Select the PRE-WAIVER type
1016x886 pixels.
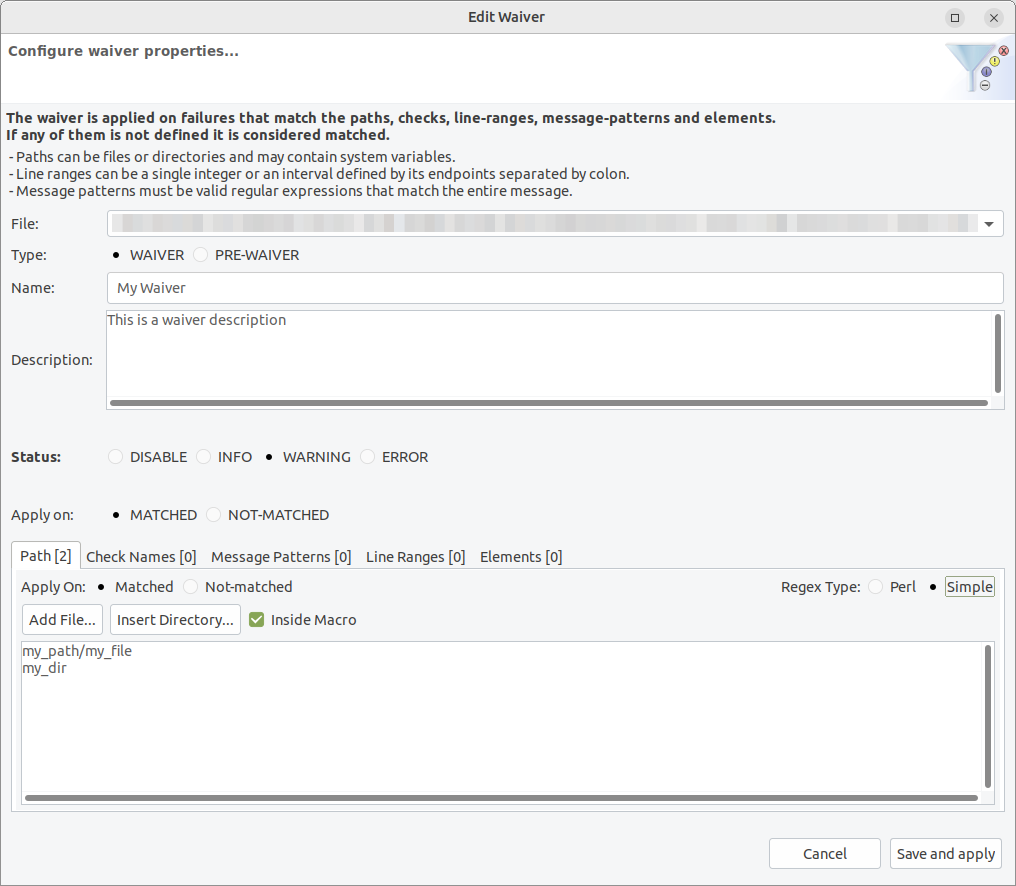(x=199, y=255)
